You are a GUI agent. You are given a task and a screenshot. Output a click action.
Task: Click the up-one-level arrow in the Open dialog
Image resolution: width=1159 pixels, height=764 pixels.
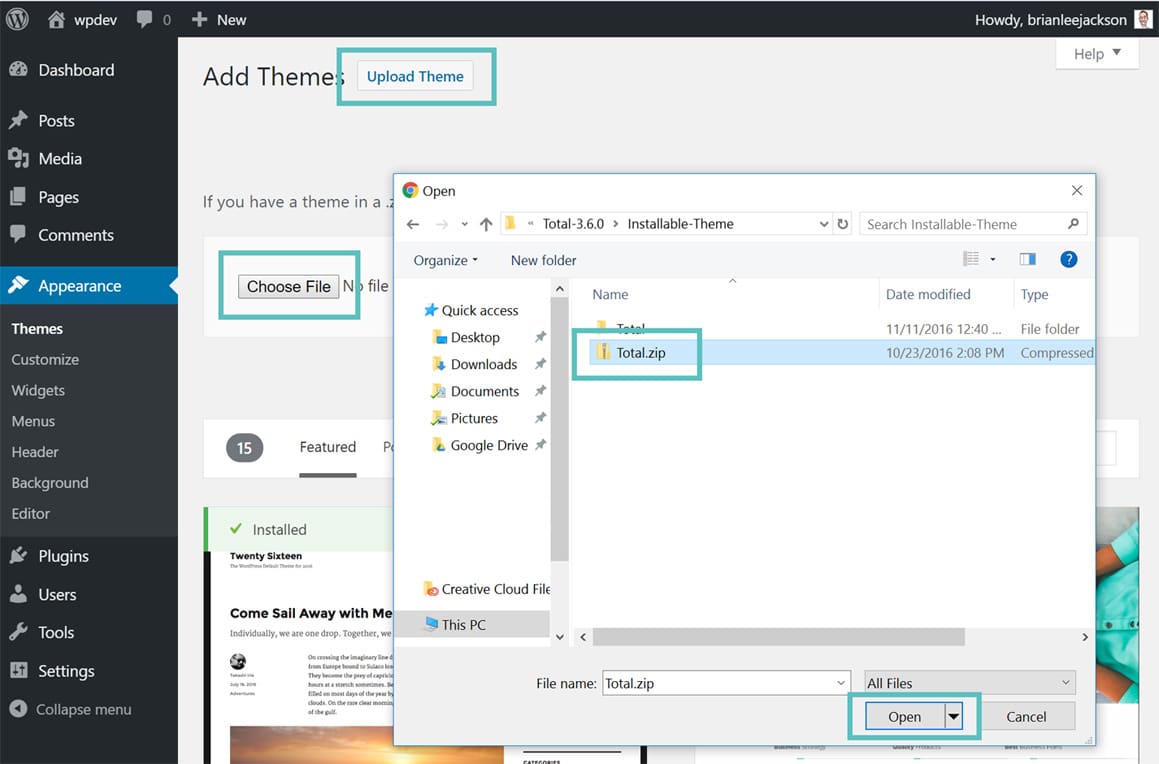click(487, 223)
